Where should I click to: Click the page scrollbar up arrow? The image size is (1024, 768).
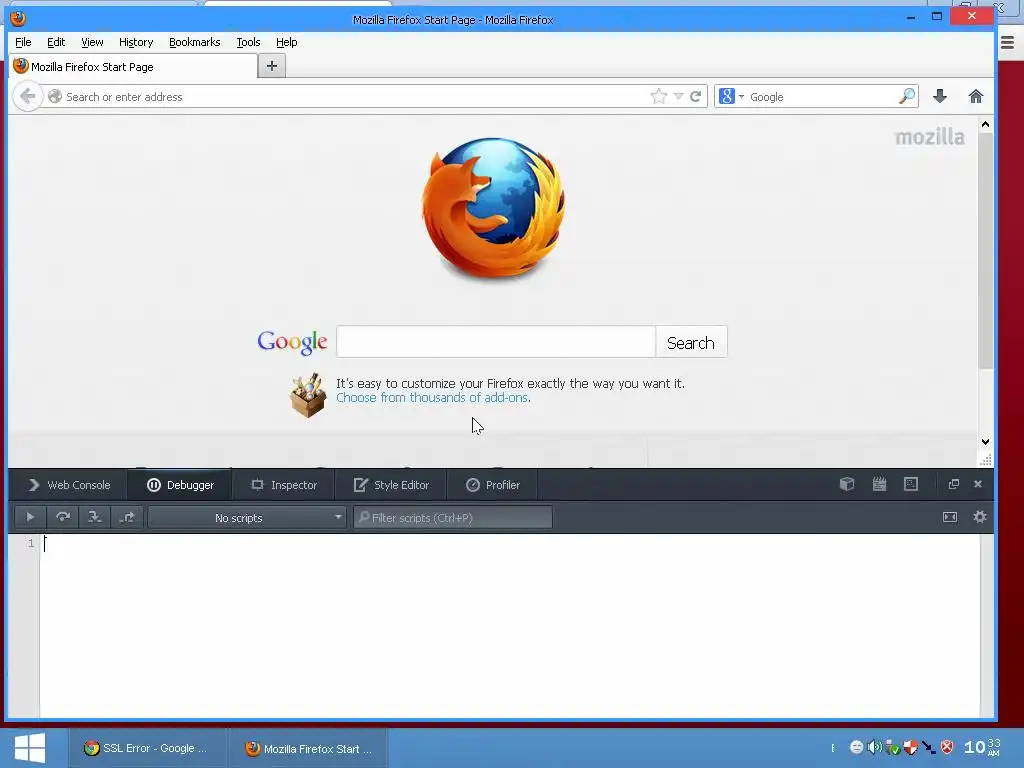pos(985,124)
